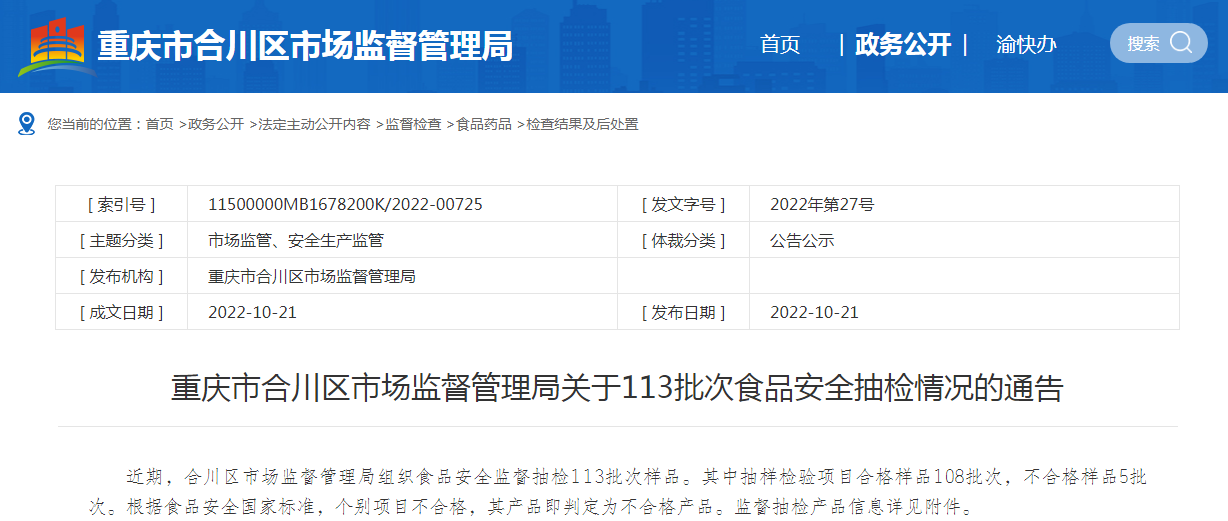Click the [ 发布日期 ] label
The width and height of the screenshot is (1228, 521).
[683, 312]
